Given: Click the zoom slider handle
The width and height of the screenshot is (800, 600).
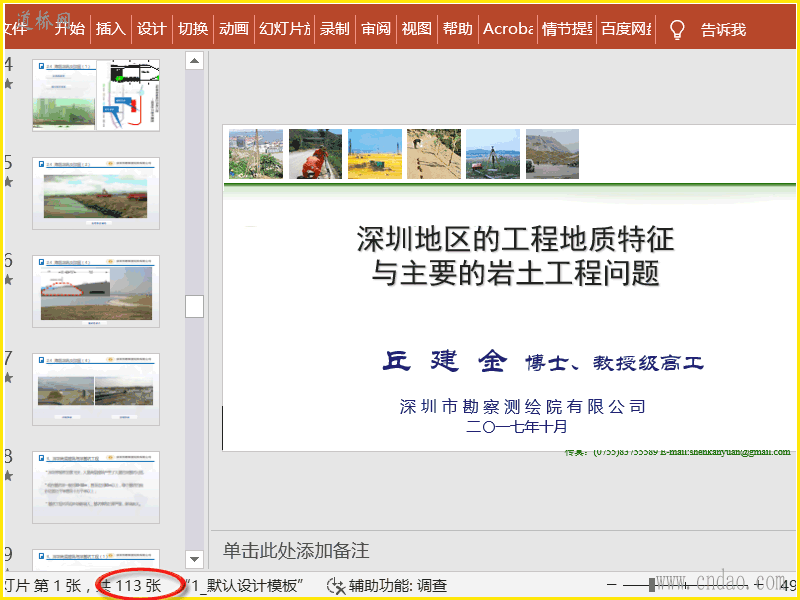Looking at the screenshot, I should coord(652,585).
